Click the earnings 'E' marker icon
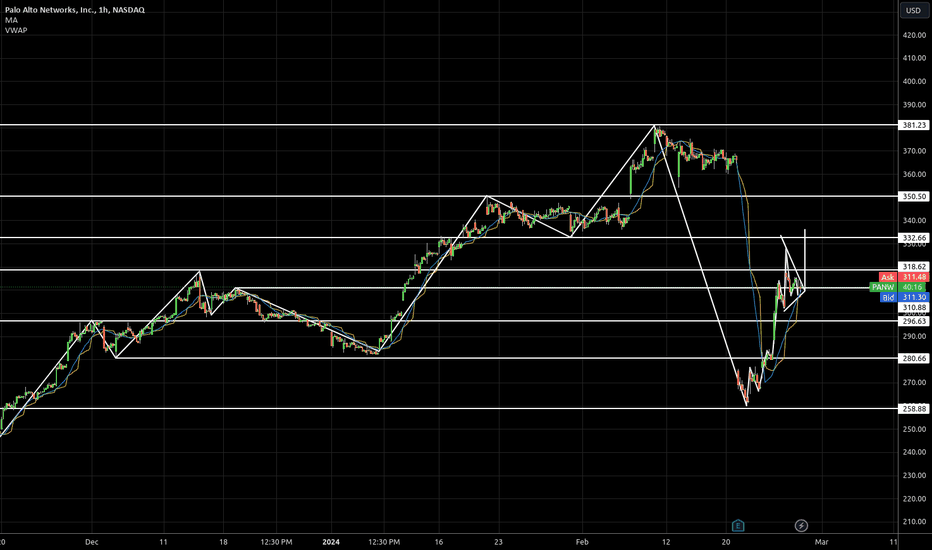Viewport: 932px width, 550px height. click(x=738, y=526)
